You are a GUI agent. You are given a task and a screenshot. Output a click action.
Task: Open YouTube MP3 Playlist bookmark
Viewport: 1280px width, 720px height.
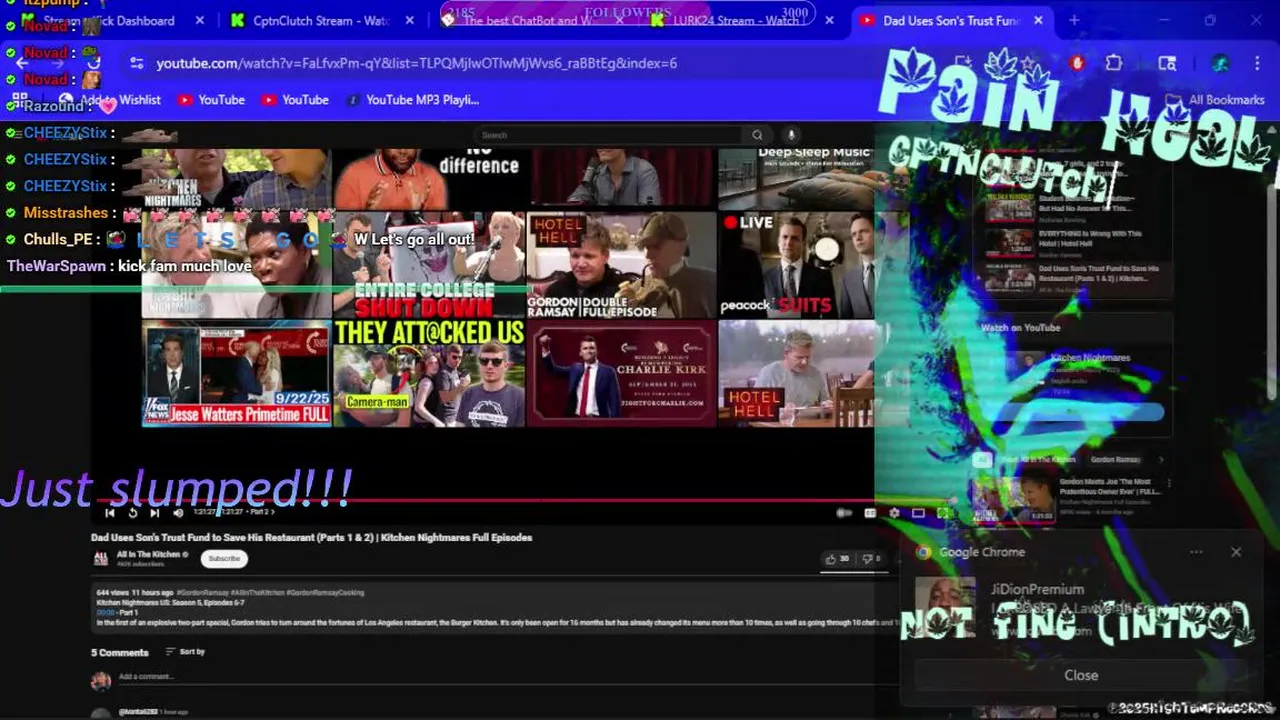pos(412,100)
